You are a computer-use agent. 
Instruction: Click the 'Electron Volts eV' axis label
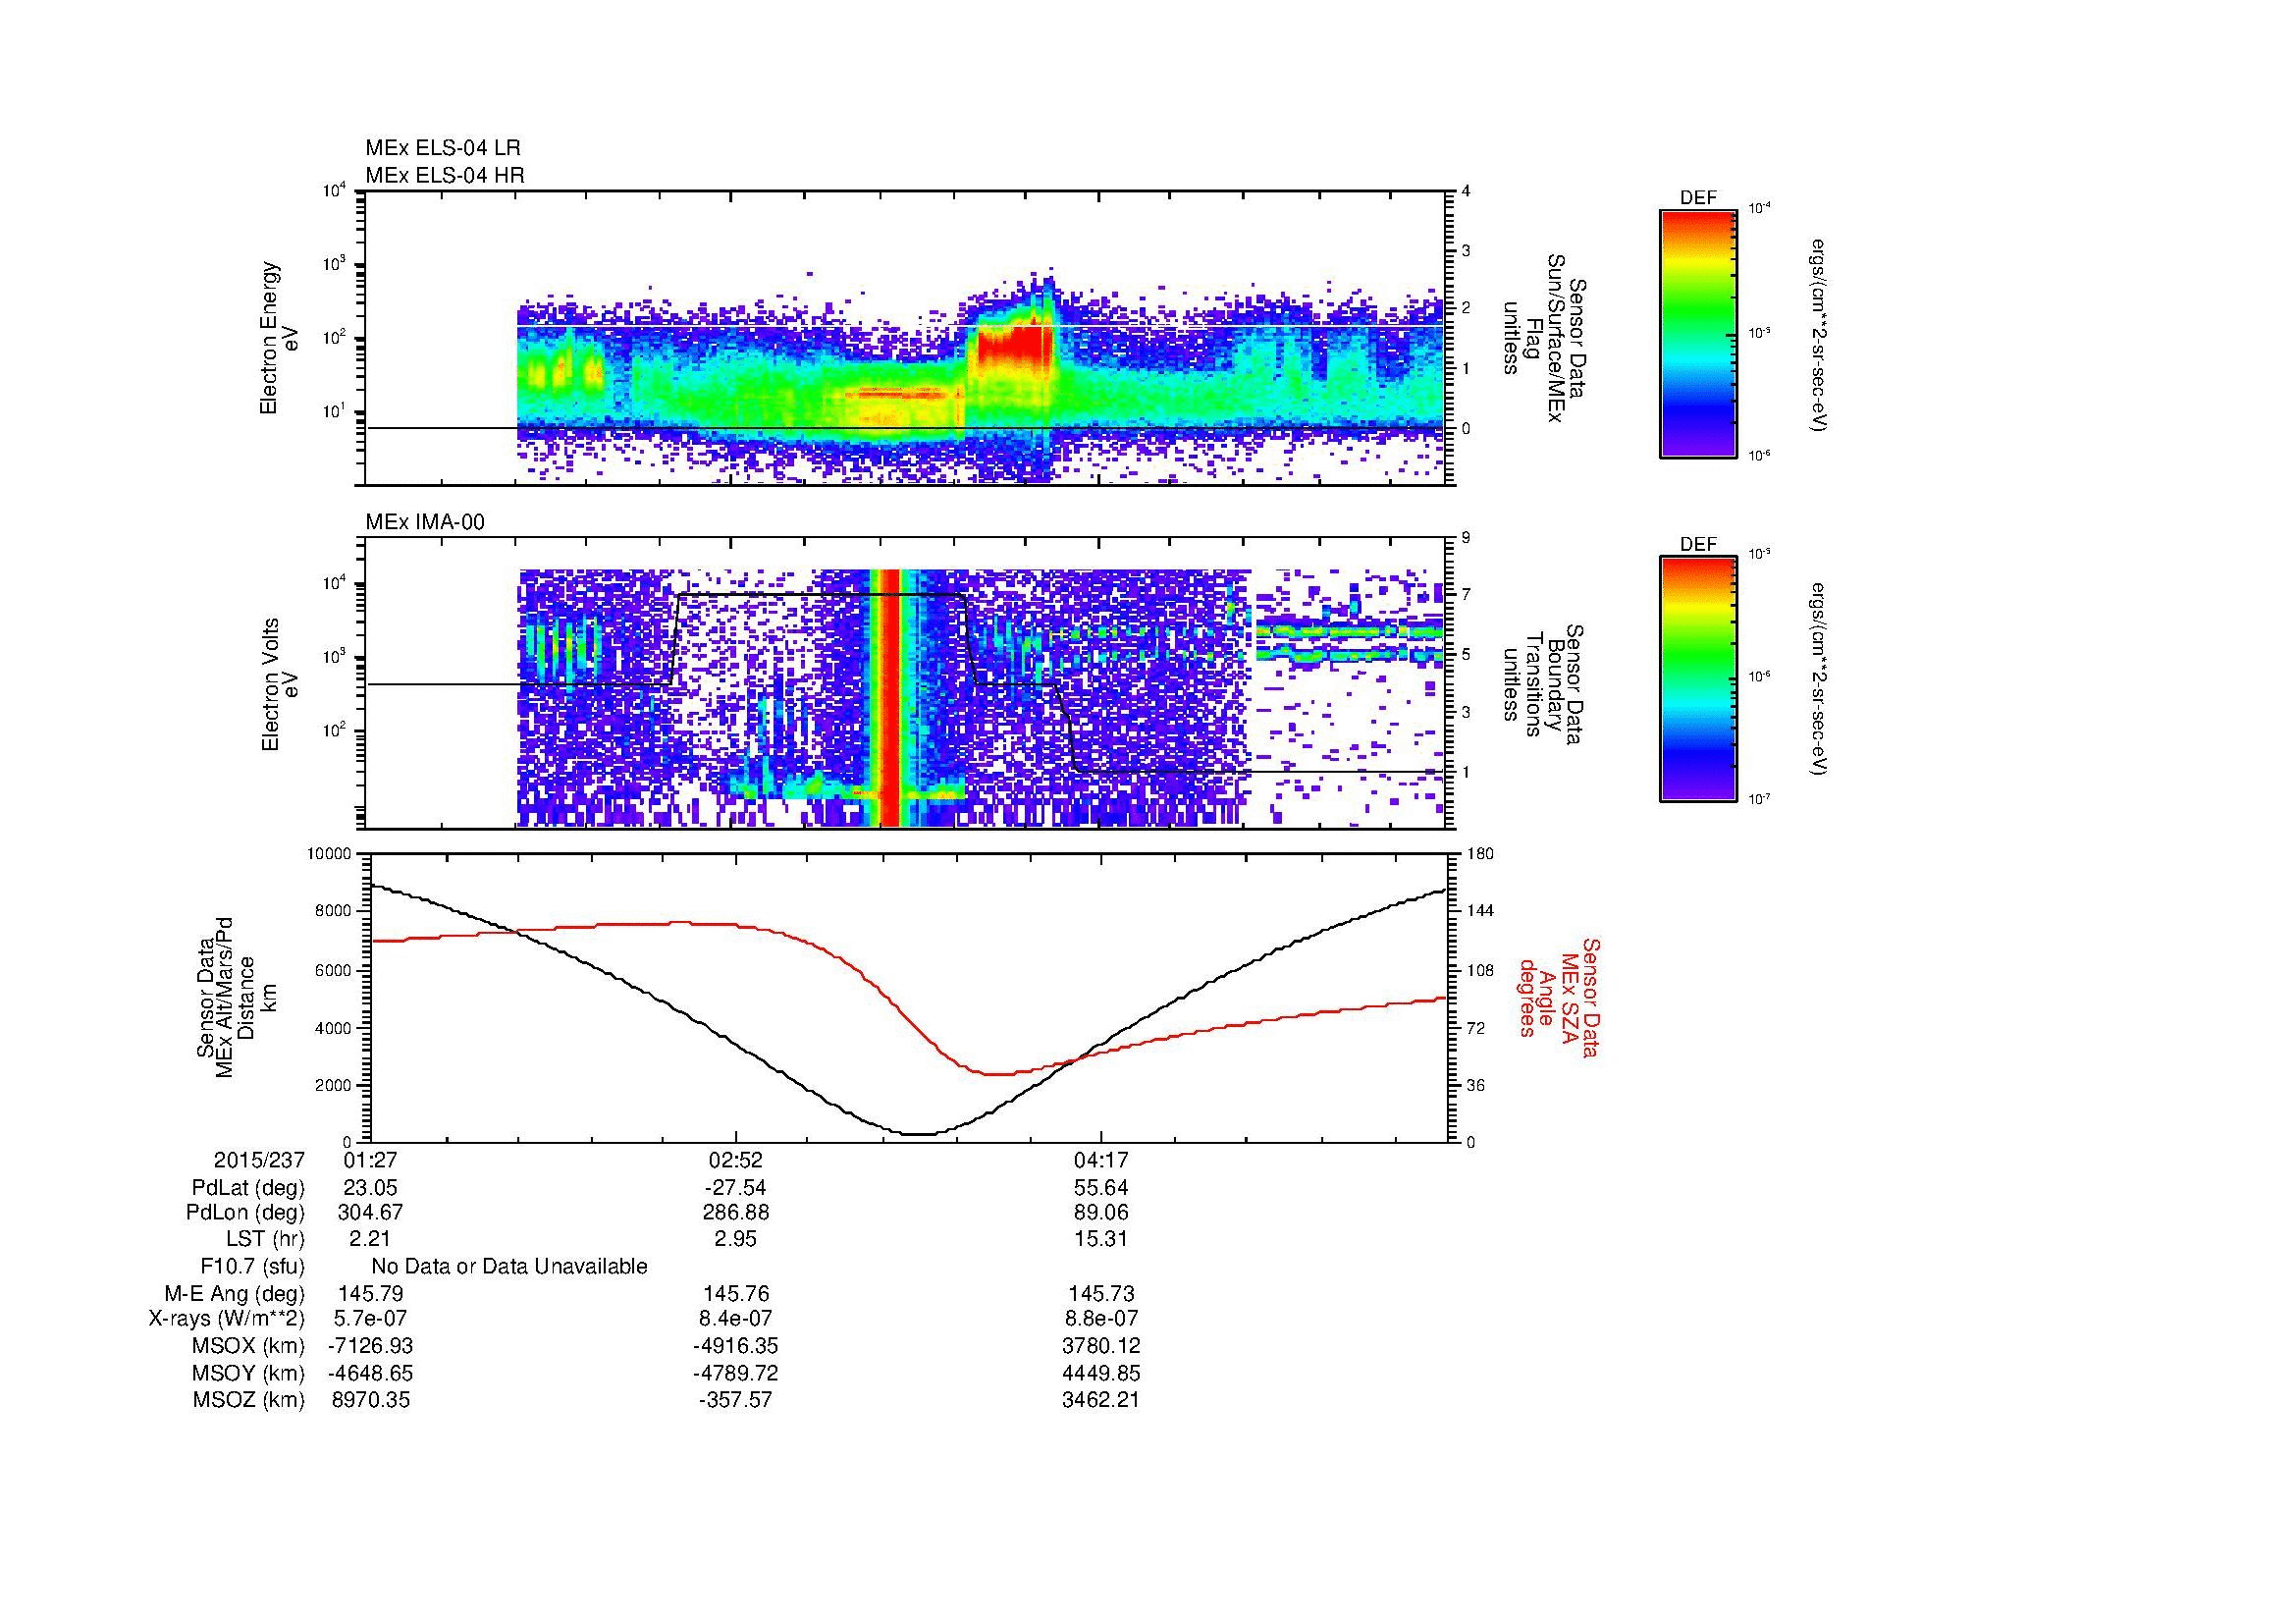(279, 684)
